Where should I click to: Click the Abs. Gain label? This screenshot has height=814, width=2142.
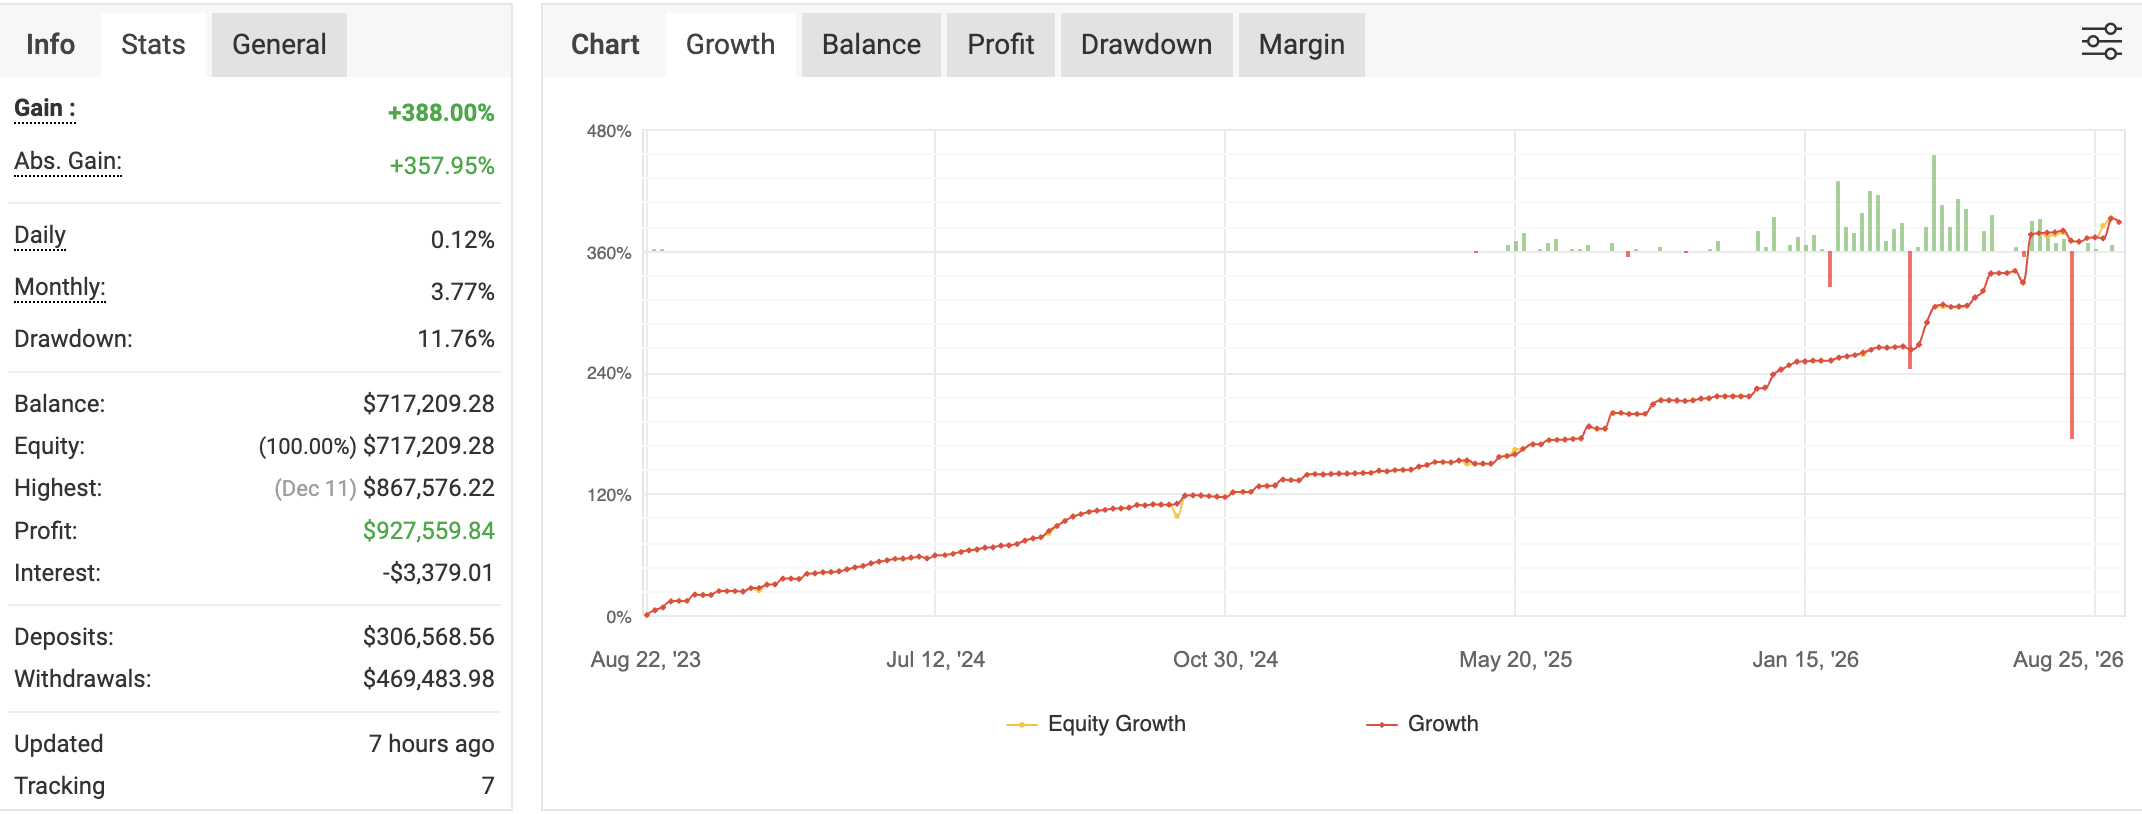(68, 161)
